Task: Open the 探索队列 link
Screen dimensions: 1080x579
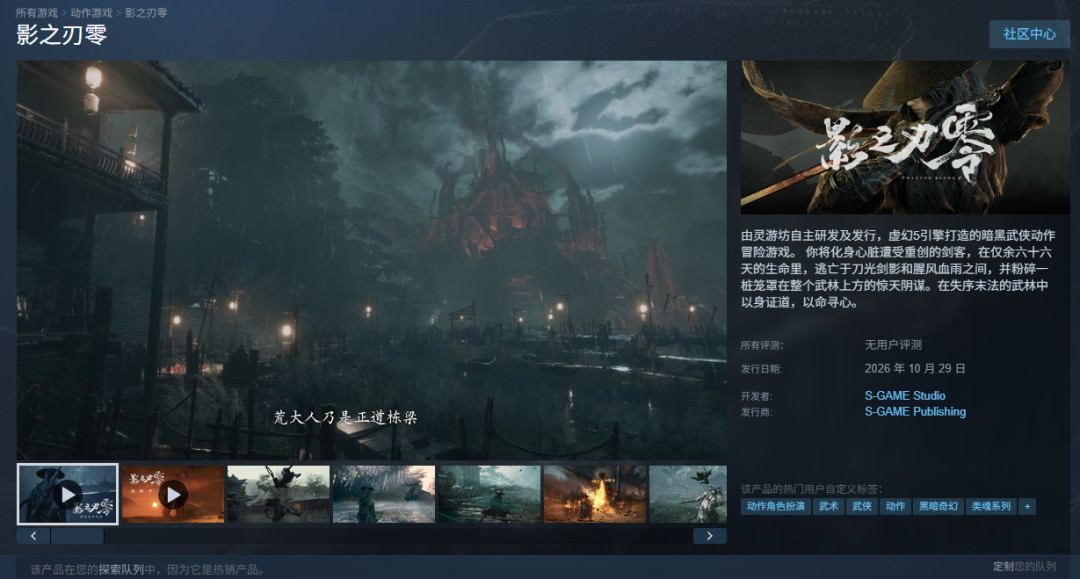Action: point(121,570)
